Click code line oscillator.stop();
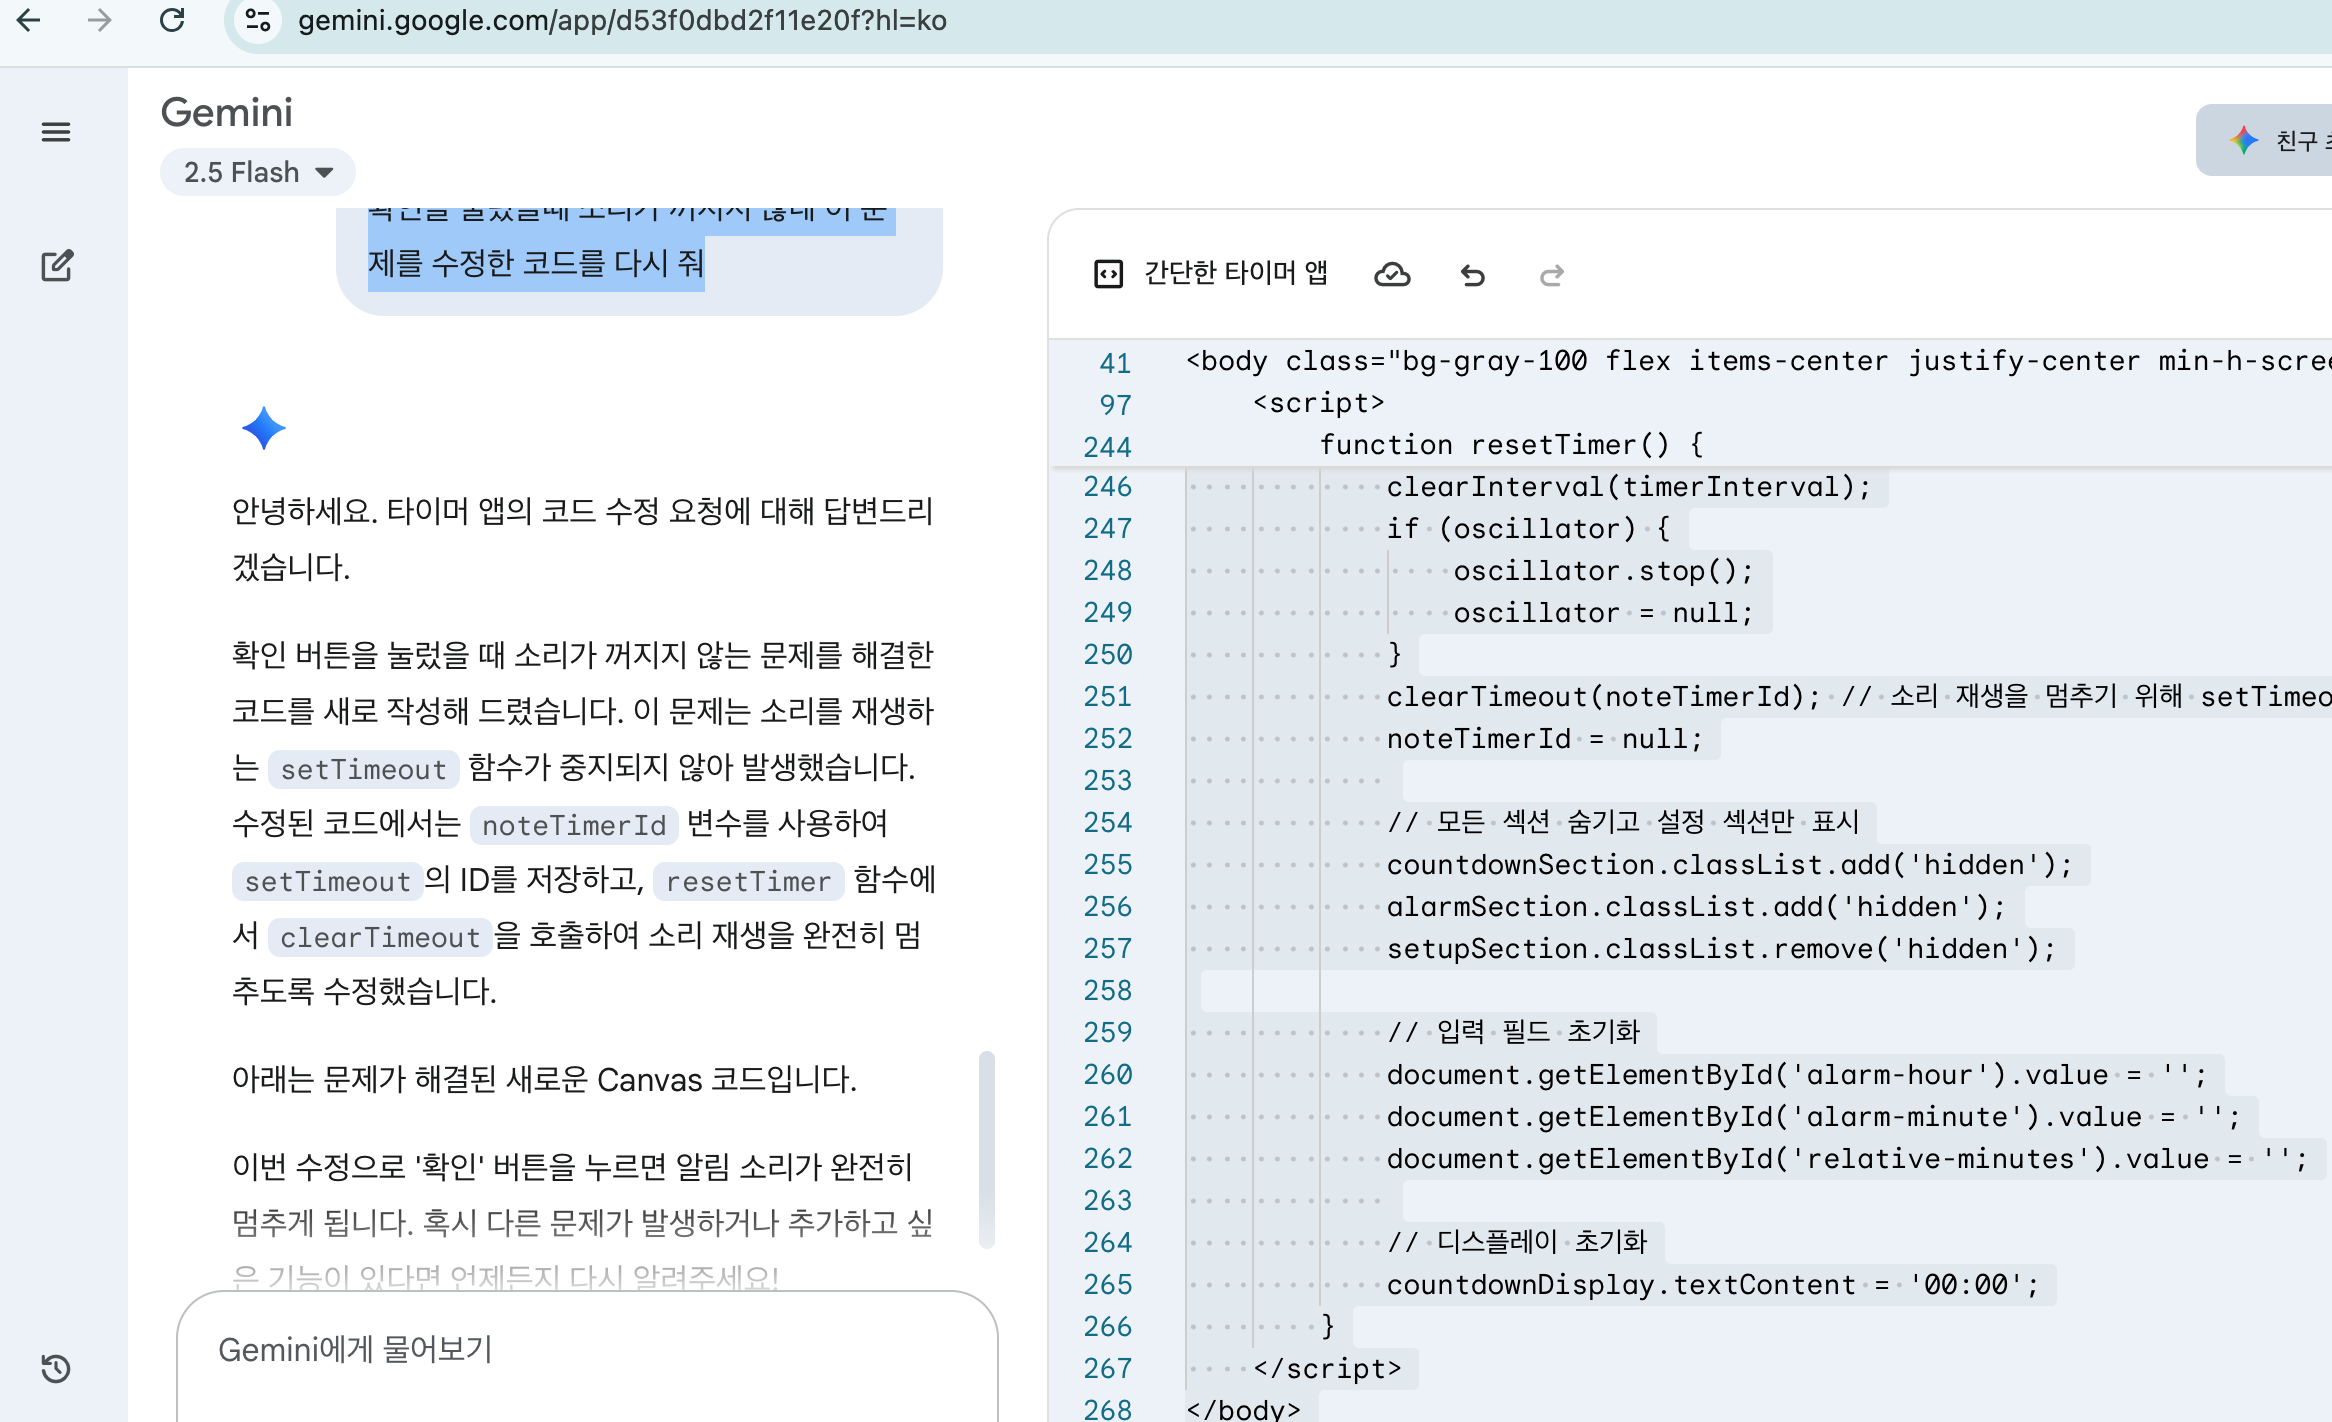 (1603, 571)
